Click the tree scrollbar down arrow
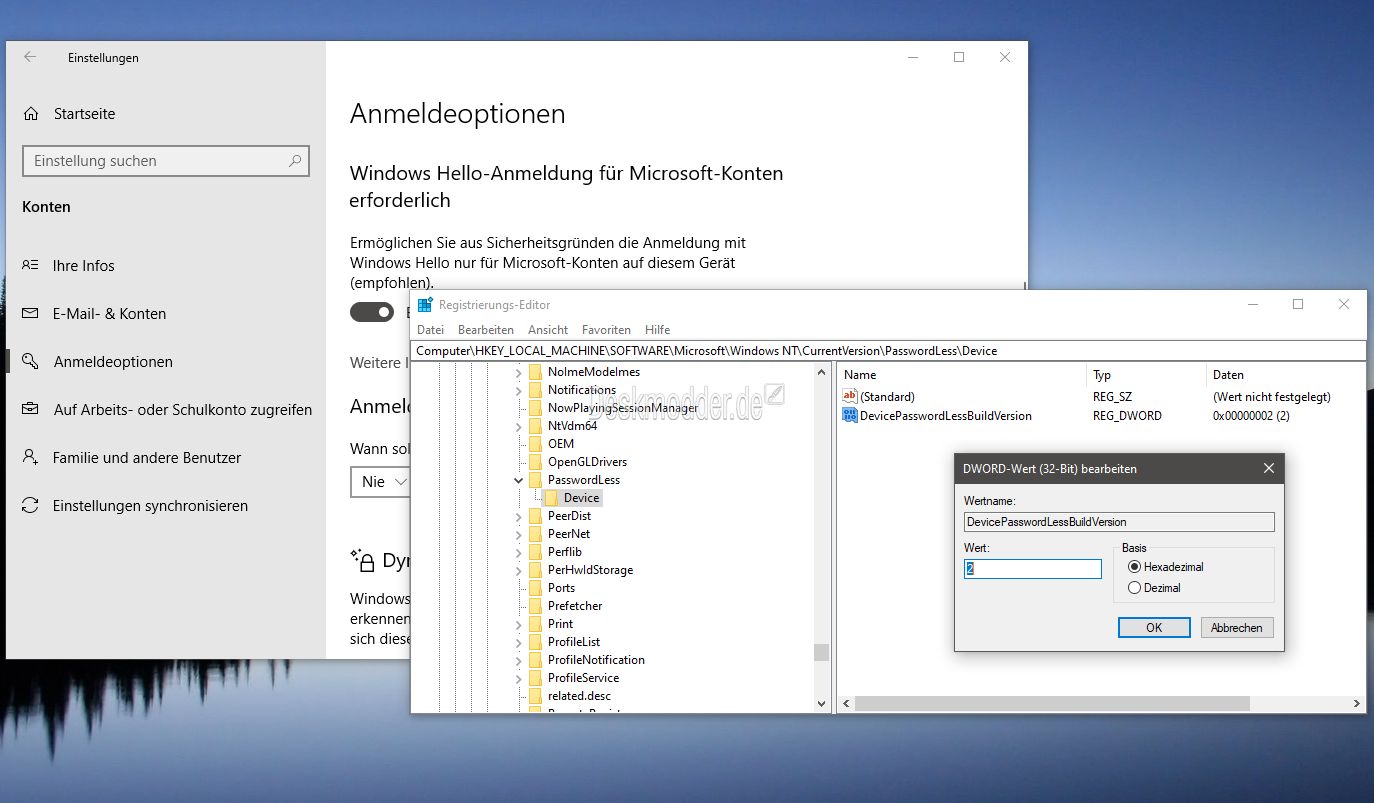The height and width of the screenshot is (803, 1374). coord(821,704)
